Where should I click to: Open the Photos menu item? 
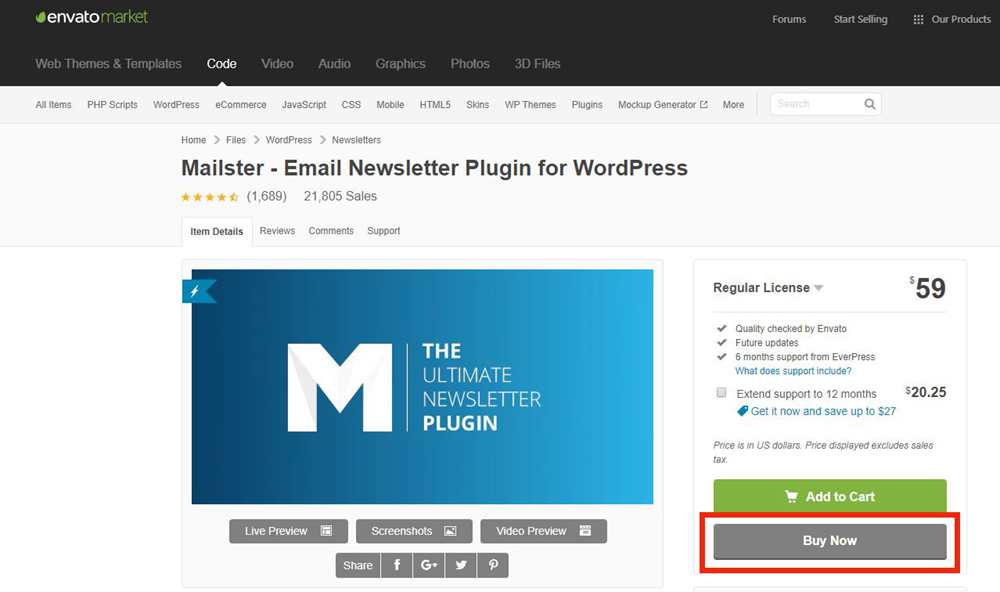(x=470, y=64)
